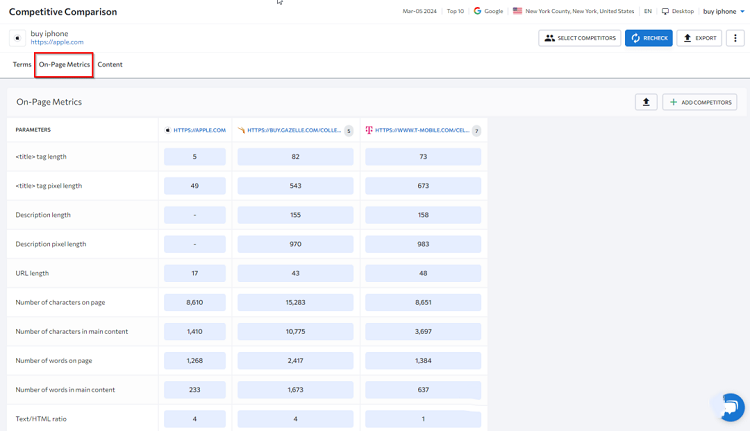
Task: Click the value 233 words in main content
Action: 195,390
